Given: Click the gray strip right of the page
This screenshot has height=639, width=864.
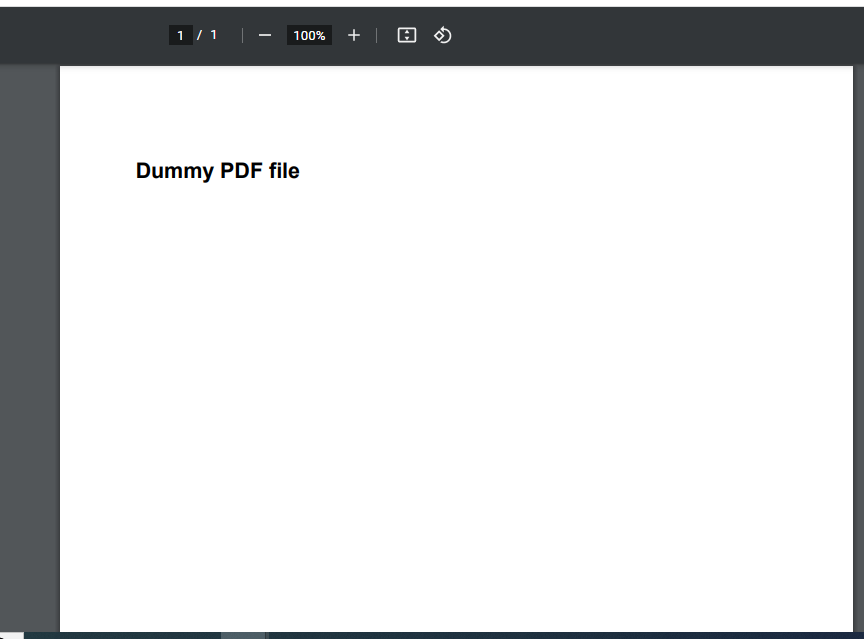Looking at the screenshot, I should coord(858,350).
